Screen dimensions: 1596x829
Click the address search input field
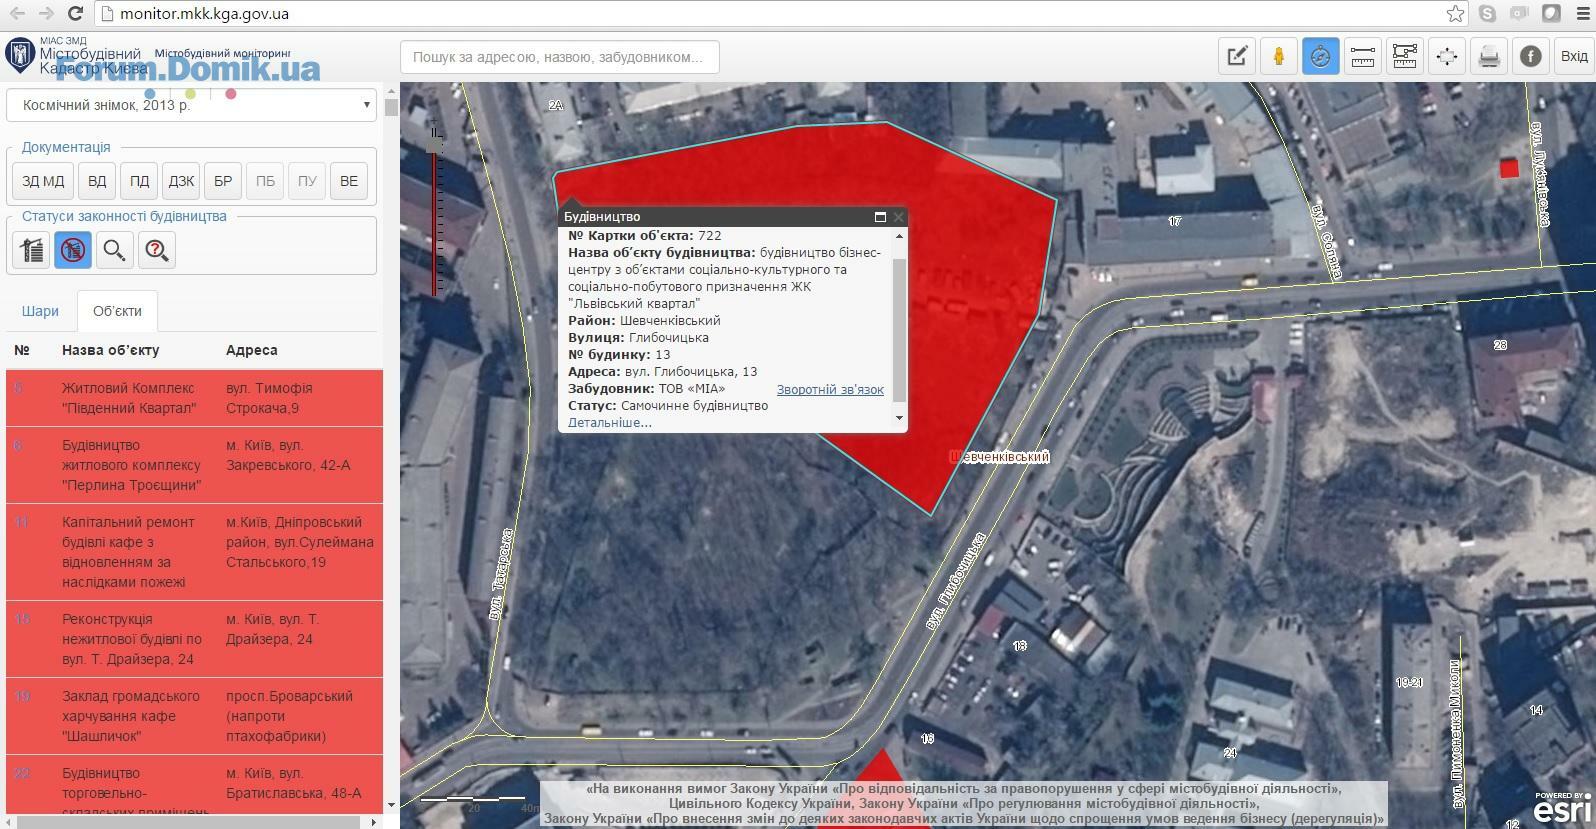pos(559,57)
